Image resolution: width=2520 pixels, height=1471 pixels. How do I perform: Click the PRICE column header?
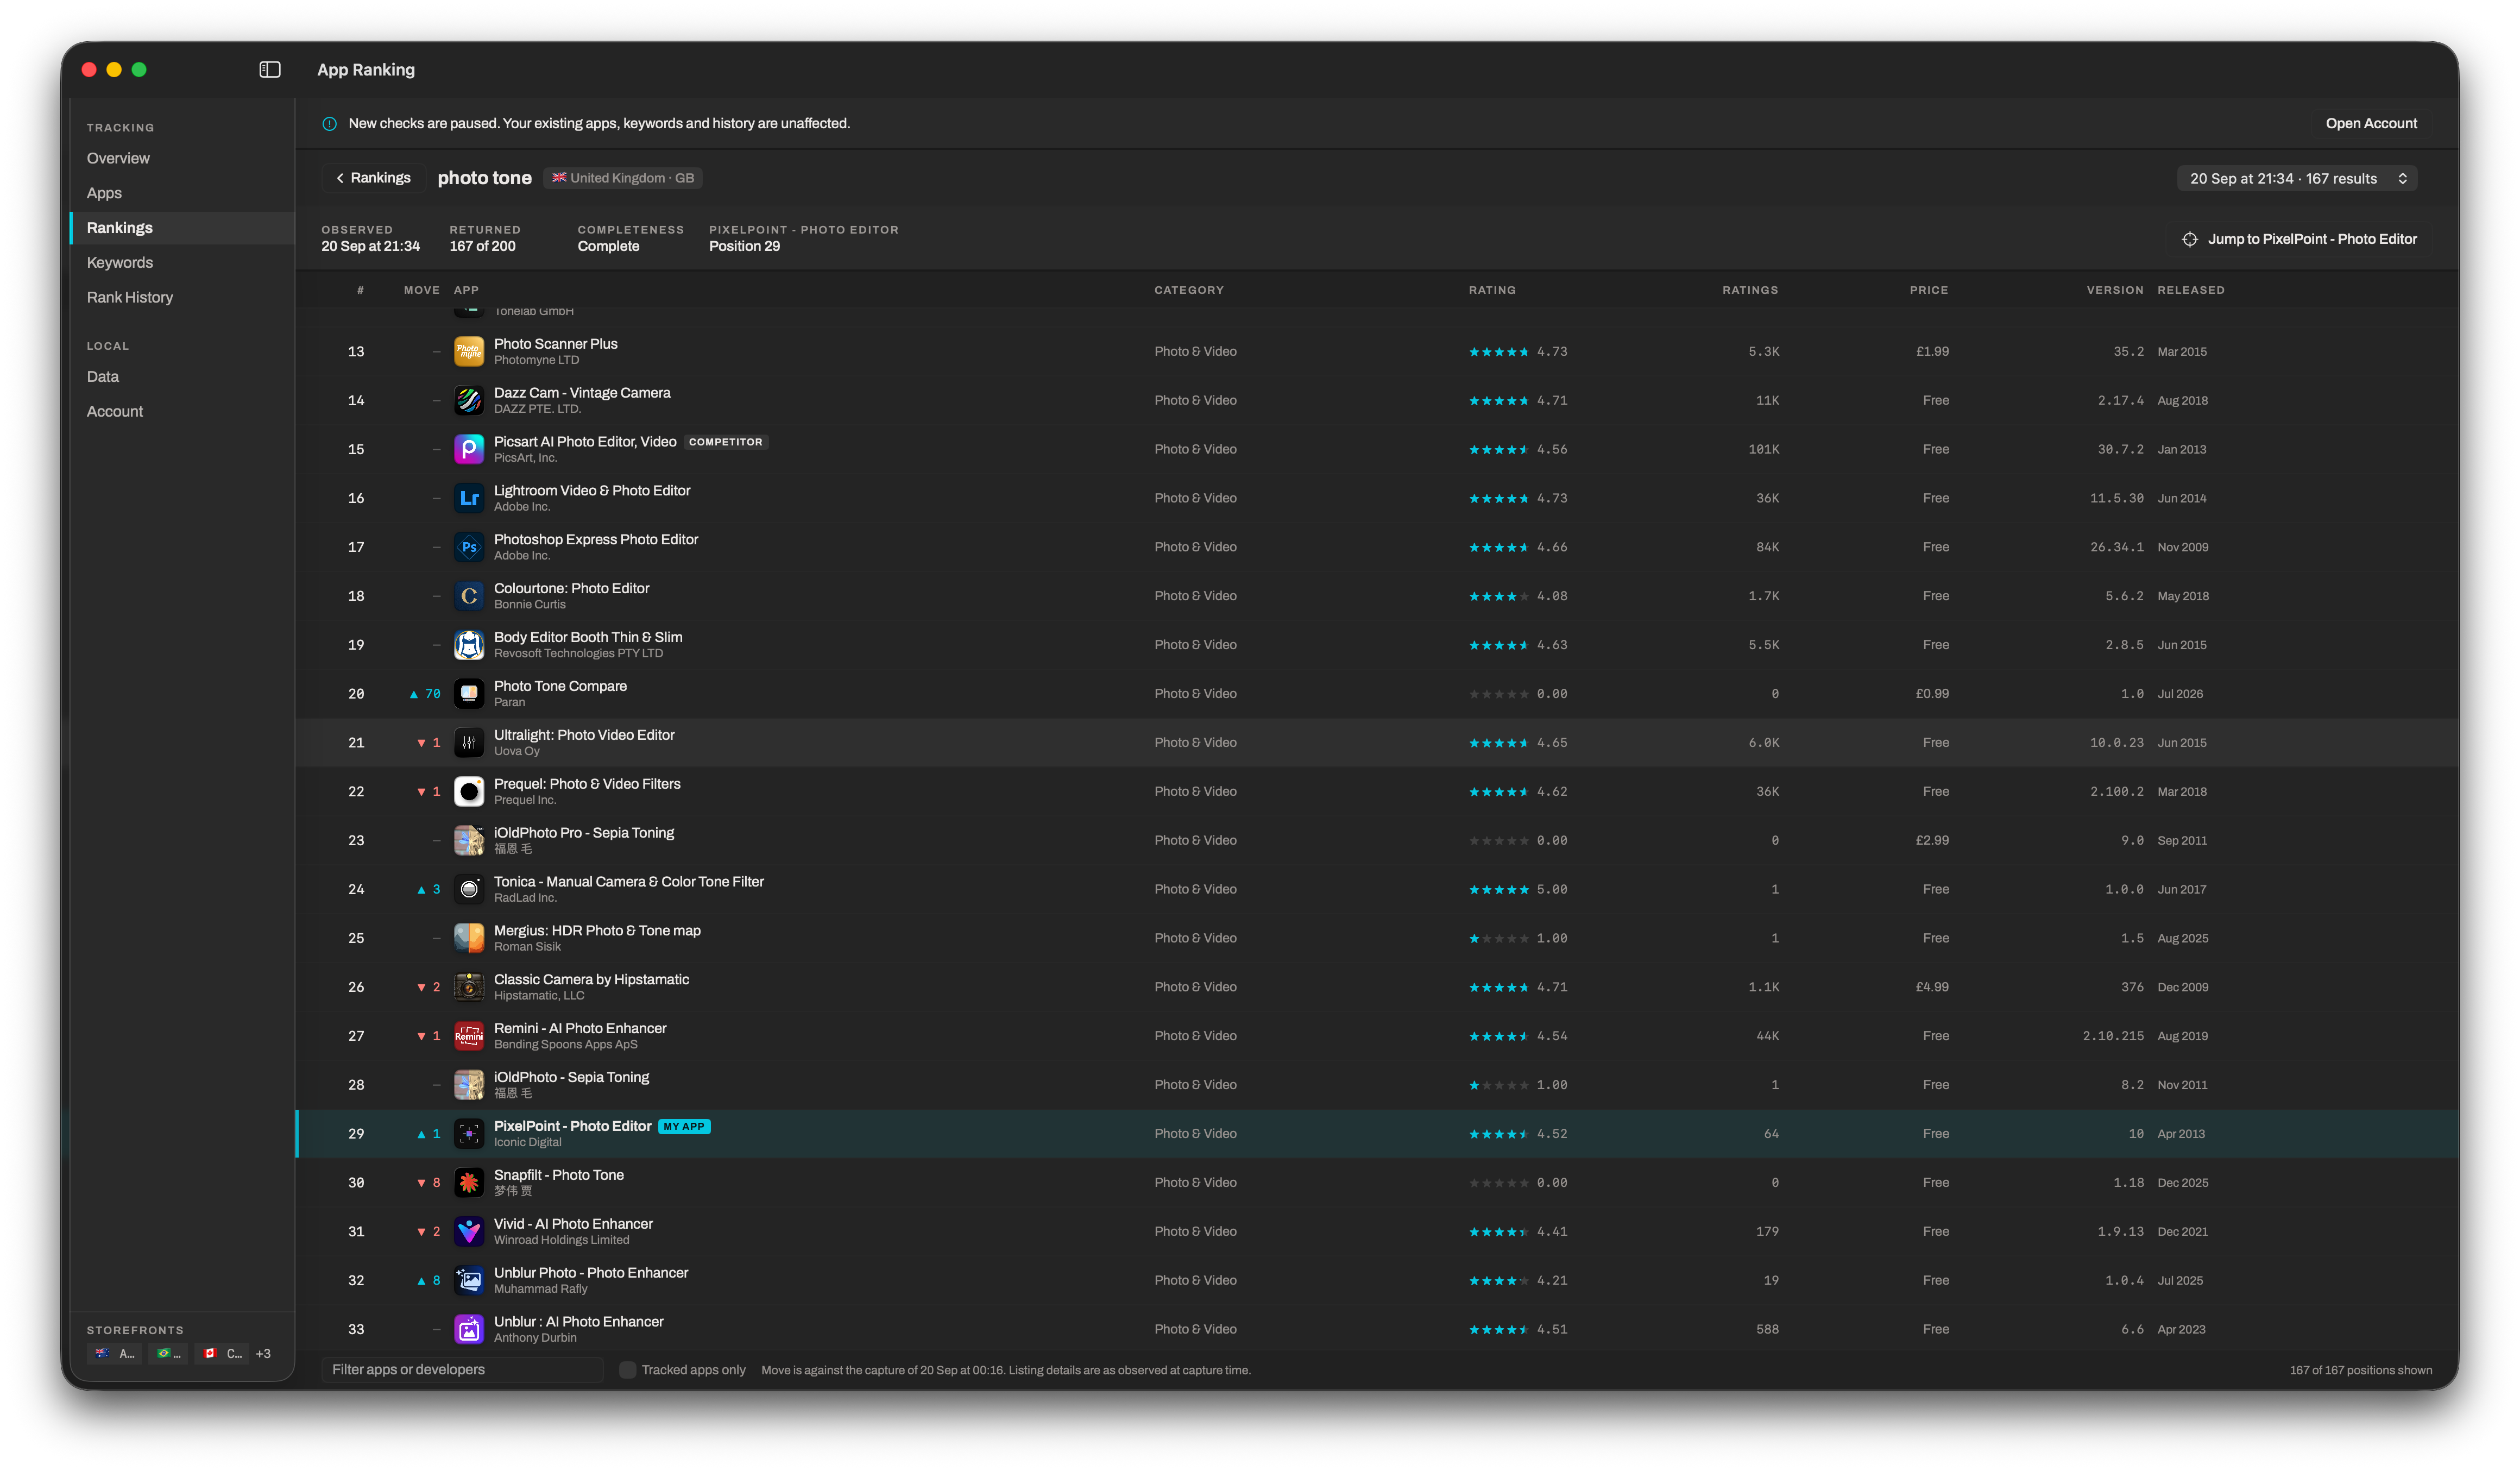pos(1928,290)
